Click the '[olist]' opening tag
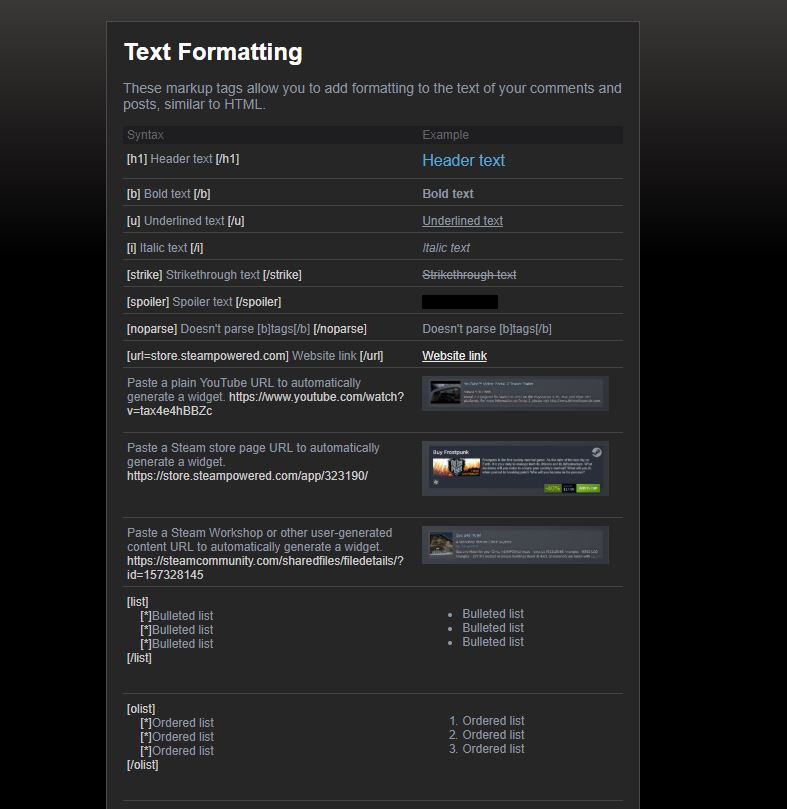 [x=141, y=709]
